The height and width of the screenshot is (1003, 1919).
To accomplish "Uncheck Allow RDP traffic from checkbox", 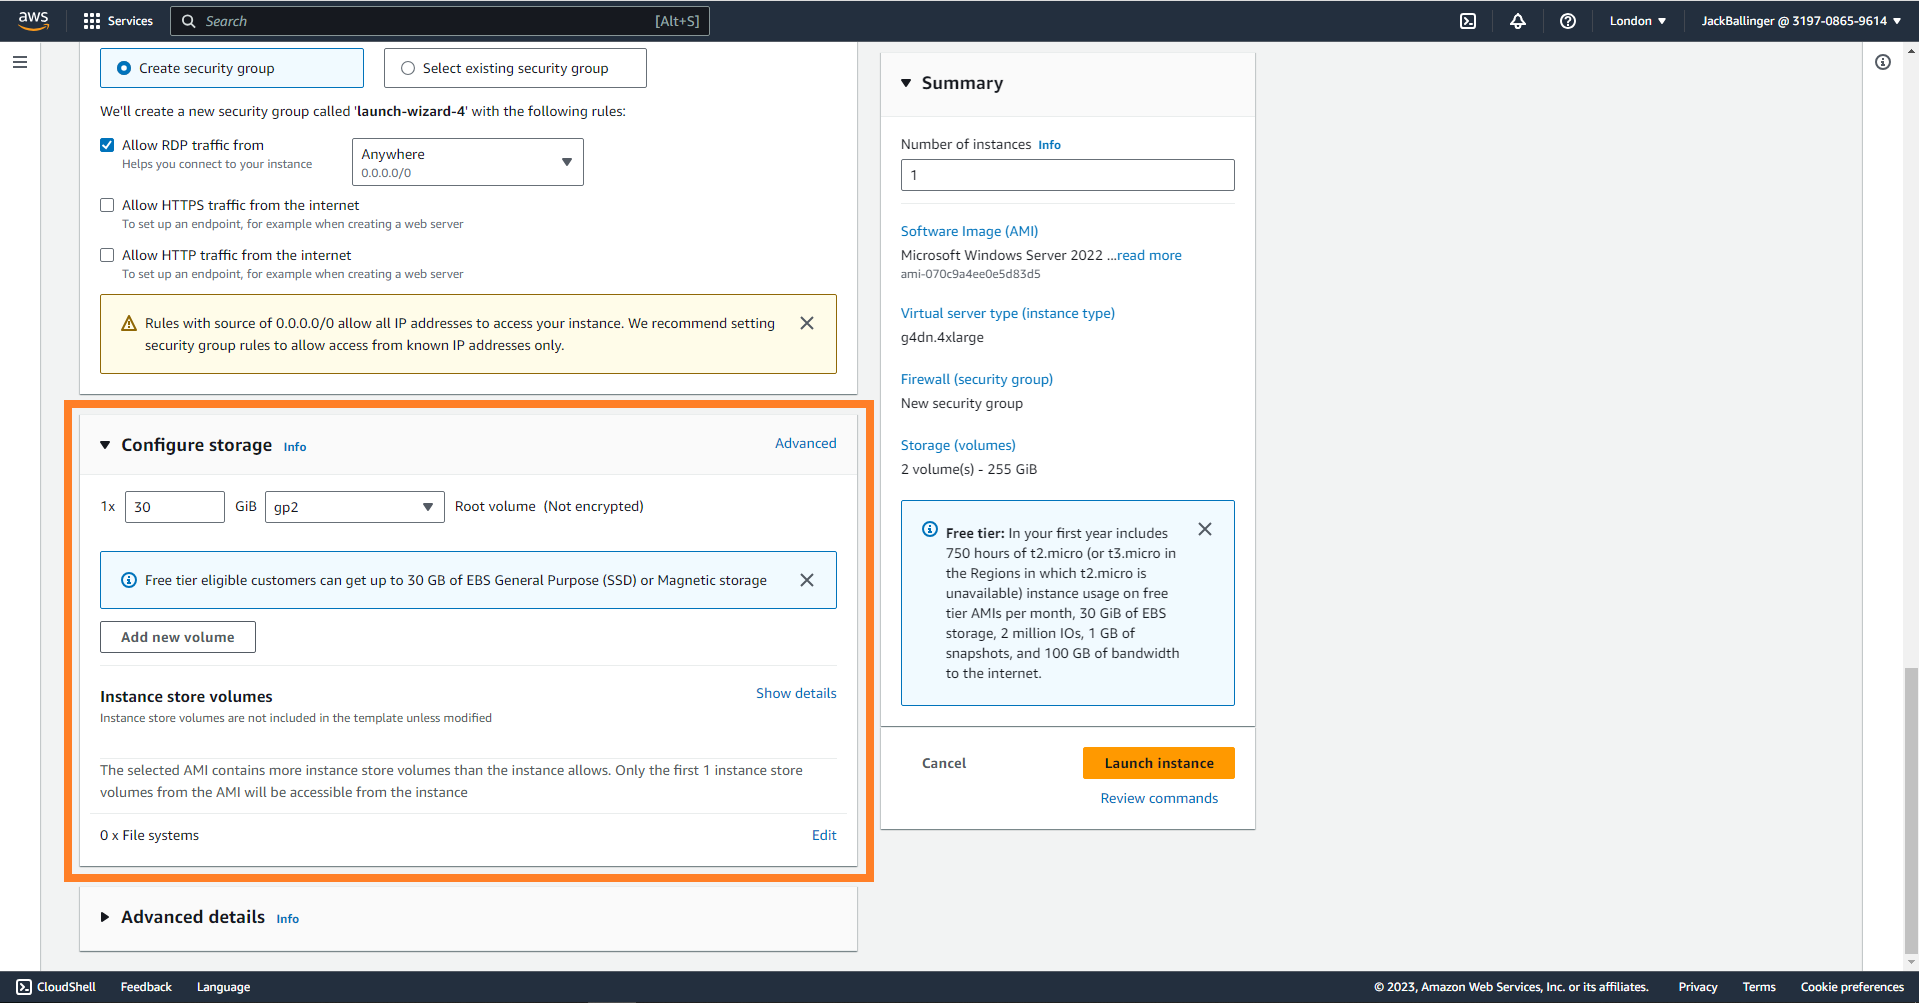I will (x=107, y=145).
